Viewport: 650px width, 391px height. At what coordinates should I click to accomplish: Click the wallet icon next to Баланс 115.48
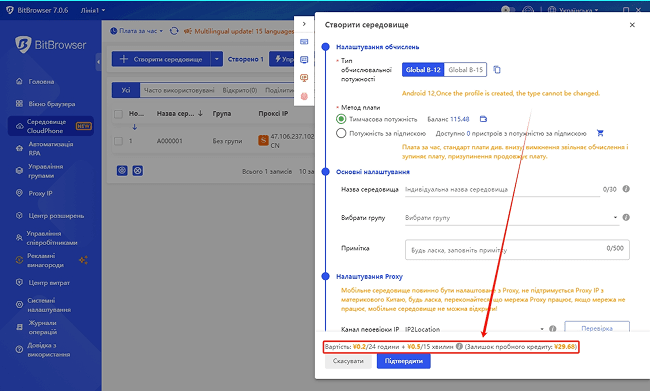click(483, 119)
